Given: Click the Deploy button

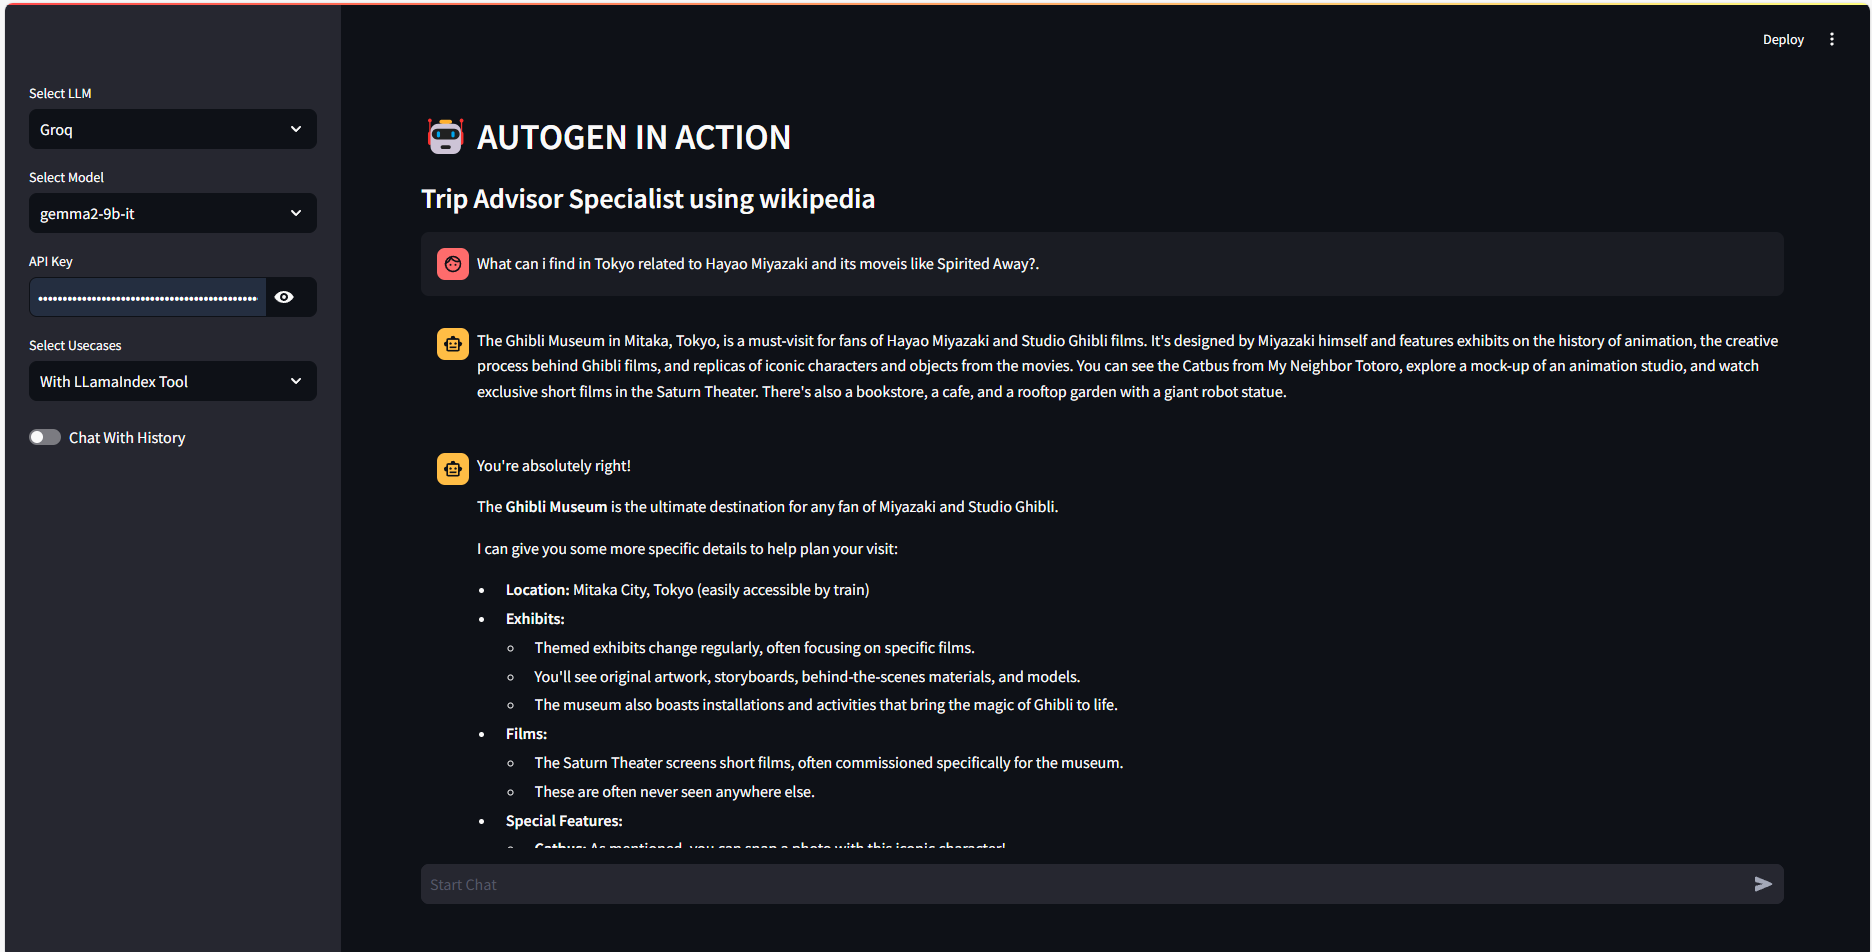Looking at the screenshot, I should click(x=1783, y=40).
